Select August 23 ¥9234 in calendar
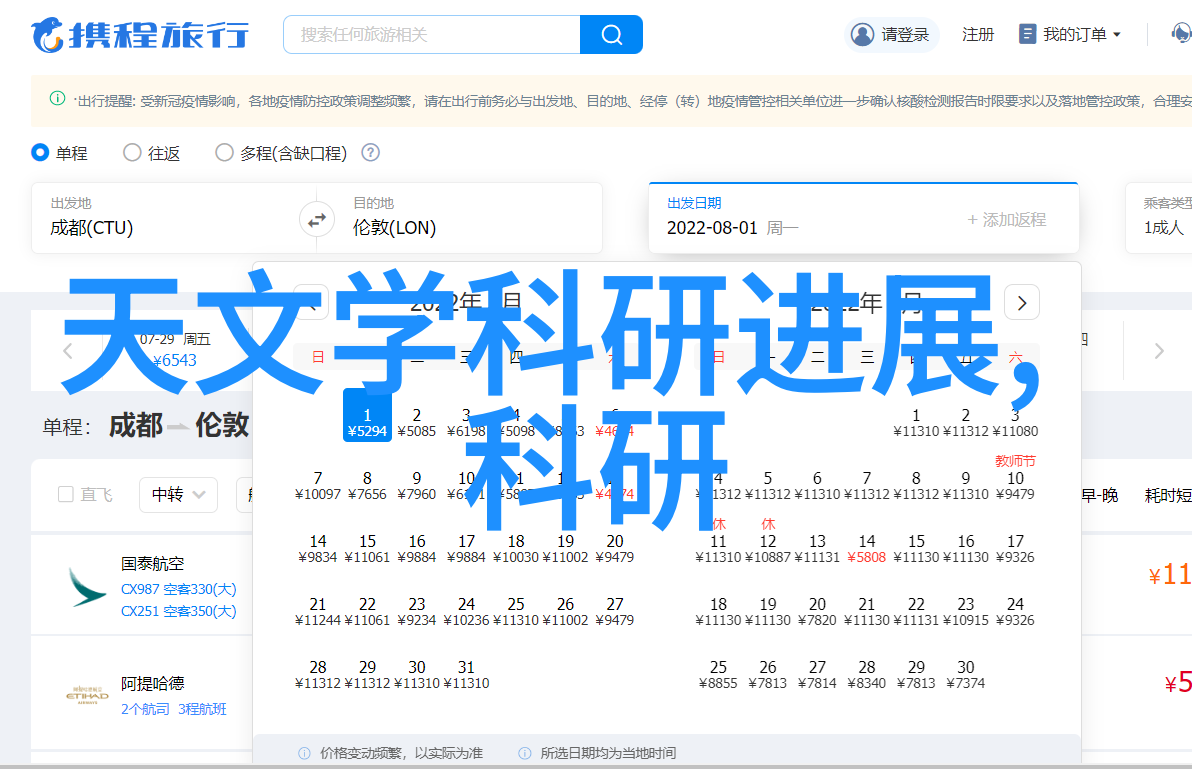 click(x=417, y=612)
